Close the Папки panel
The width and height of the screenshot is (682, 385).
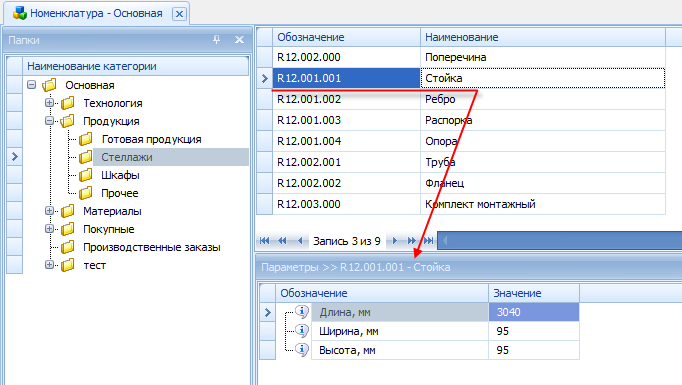pyautogui.click(x=239, y=40)
